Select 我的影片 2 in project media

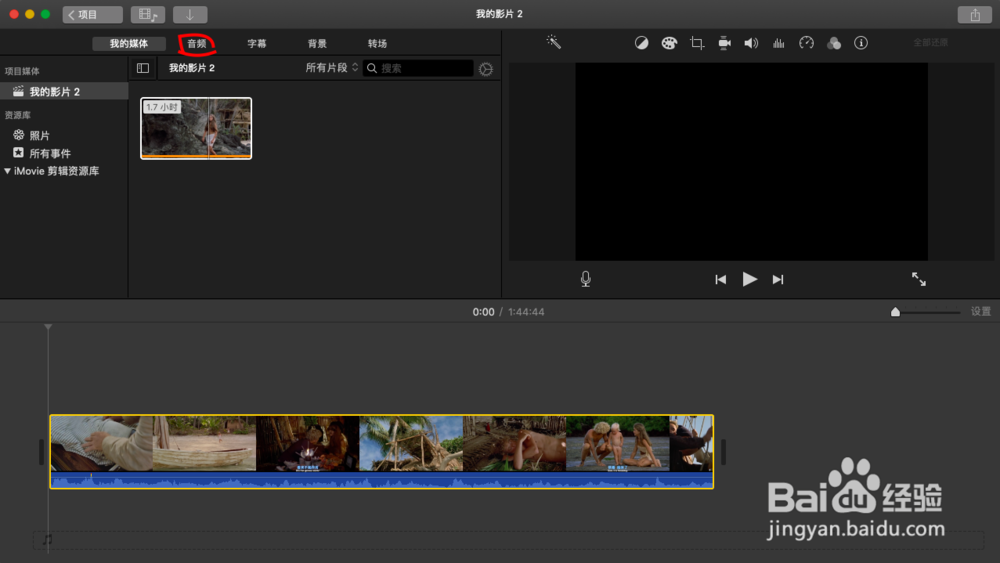click(x=64, y=91)
